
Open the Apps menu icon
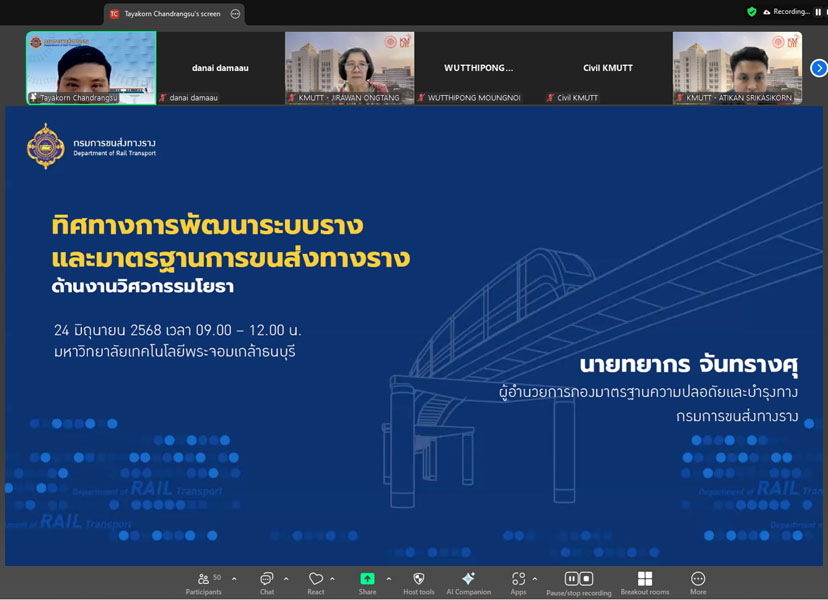[x=518, y=580]
